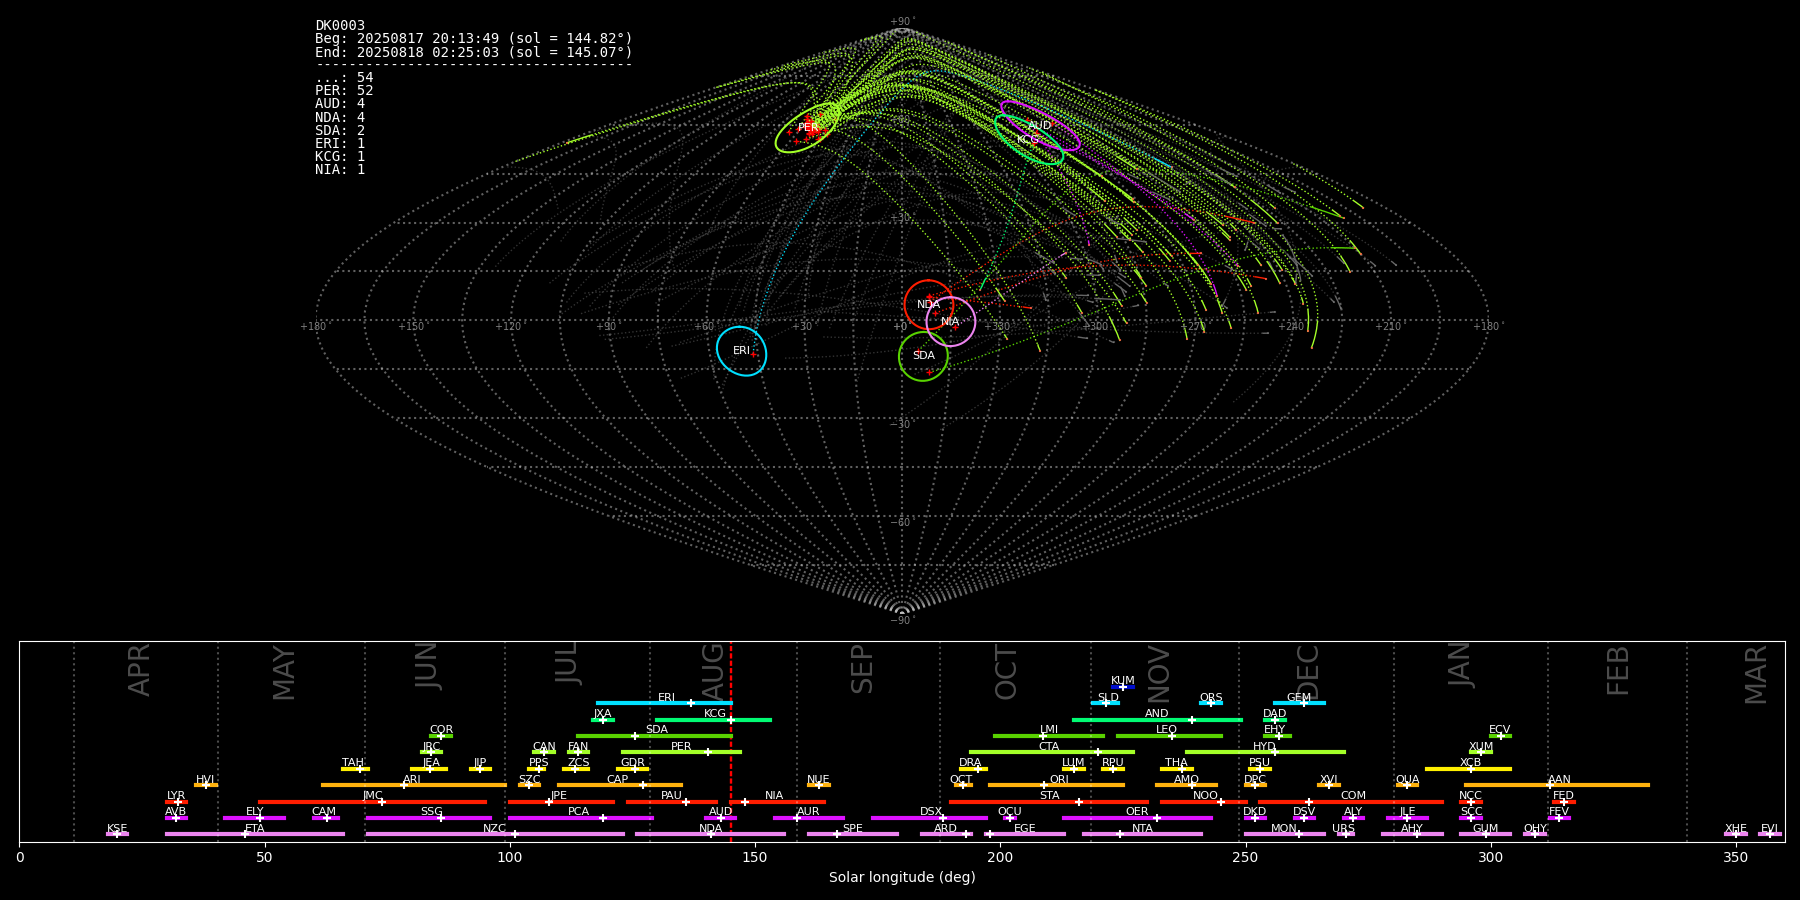The height and width of the screenshot is (900, 1800).
Task: Click the station ID text 'DK0003'
Action: tap(340, 26)
